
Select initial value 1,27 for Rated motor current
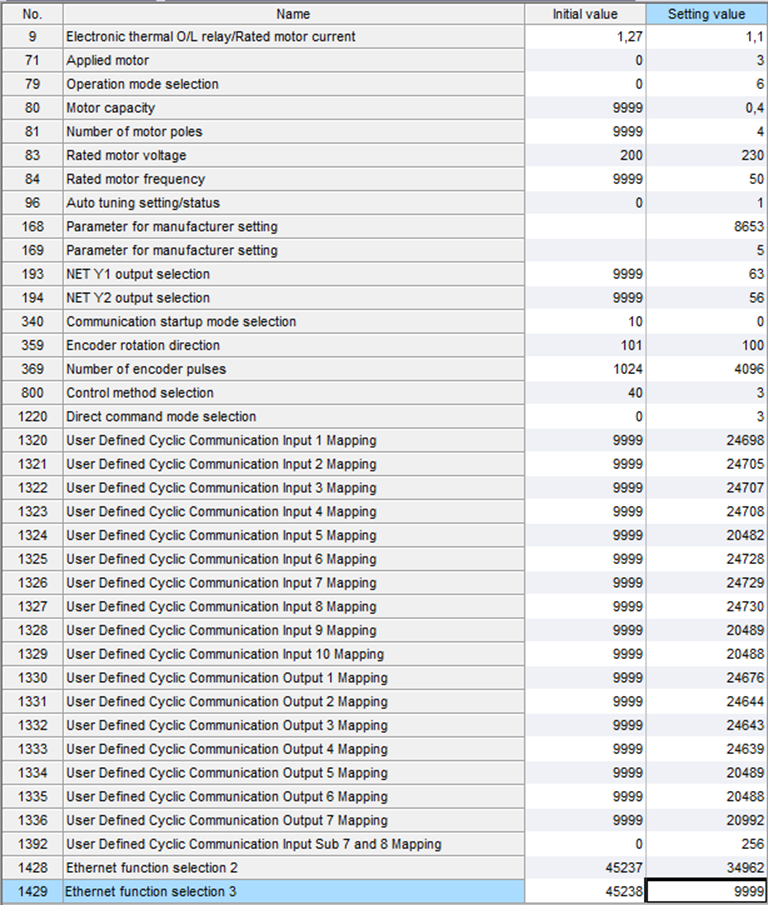point(585,37)
